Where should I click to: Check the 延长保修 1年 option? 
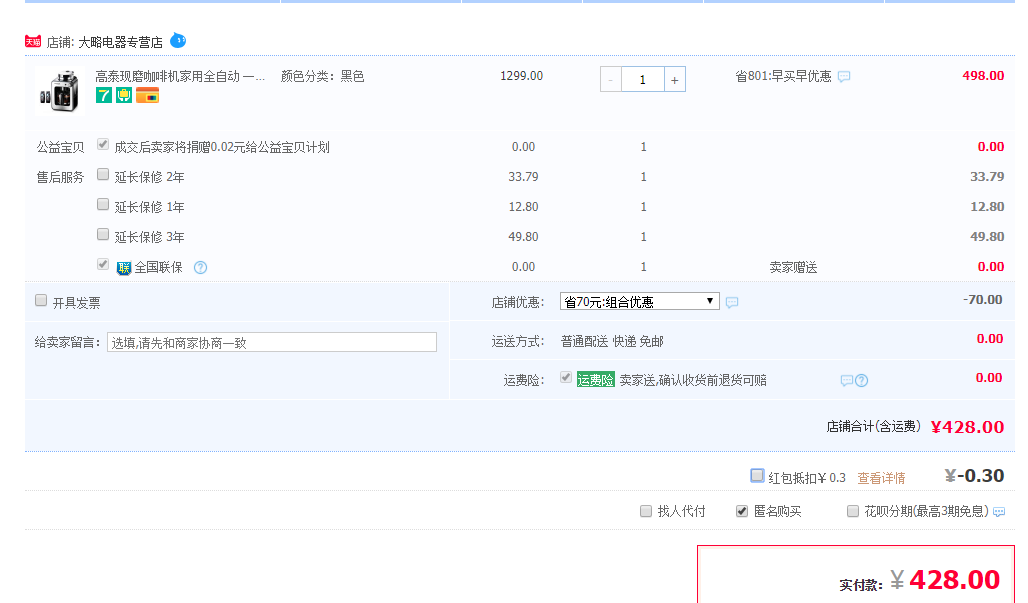click(x=103, y=204)
